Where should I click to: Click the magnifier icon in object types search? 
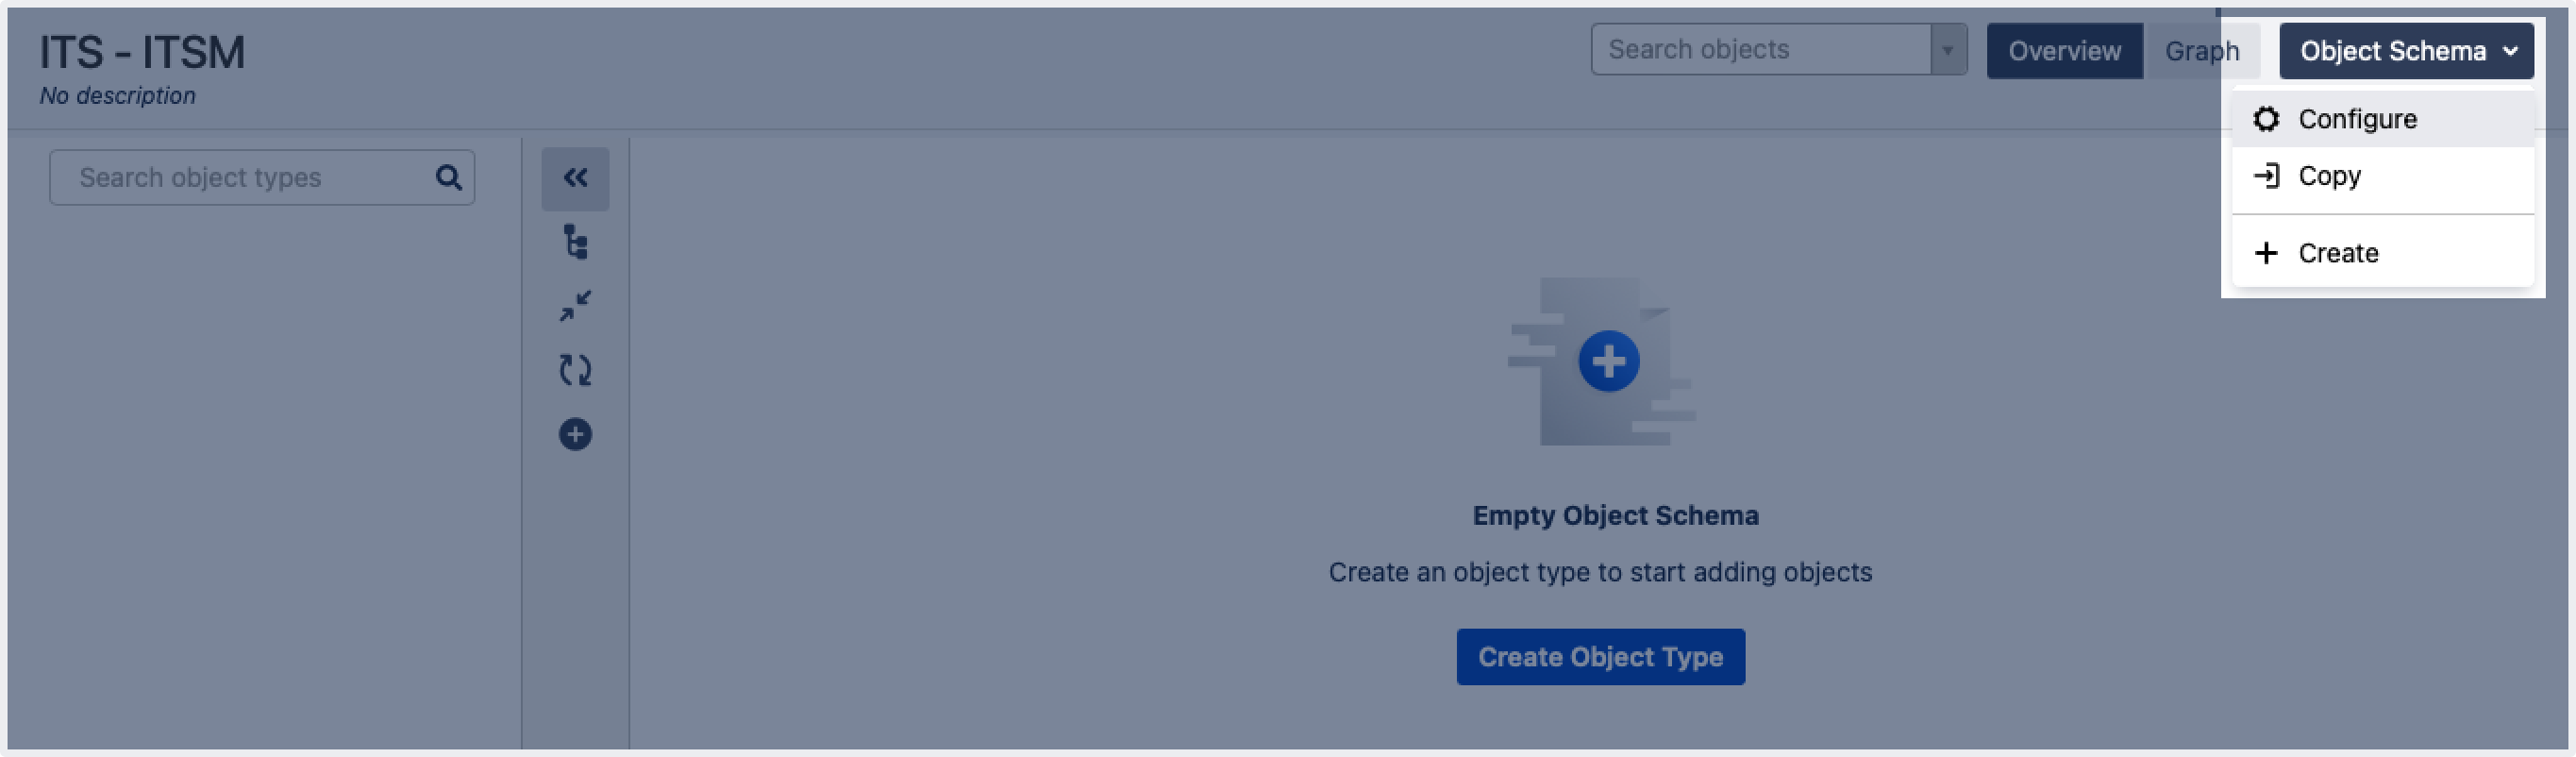click(449, 178)
